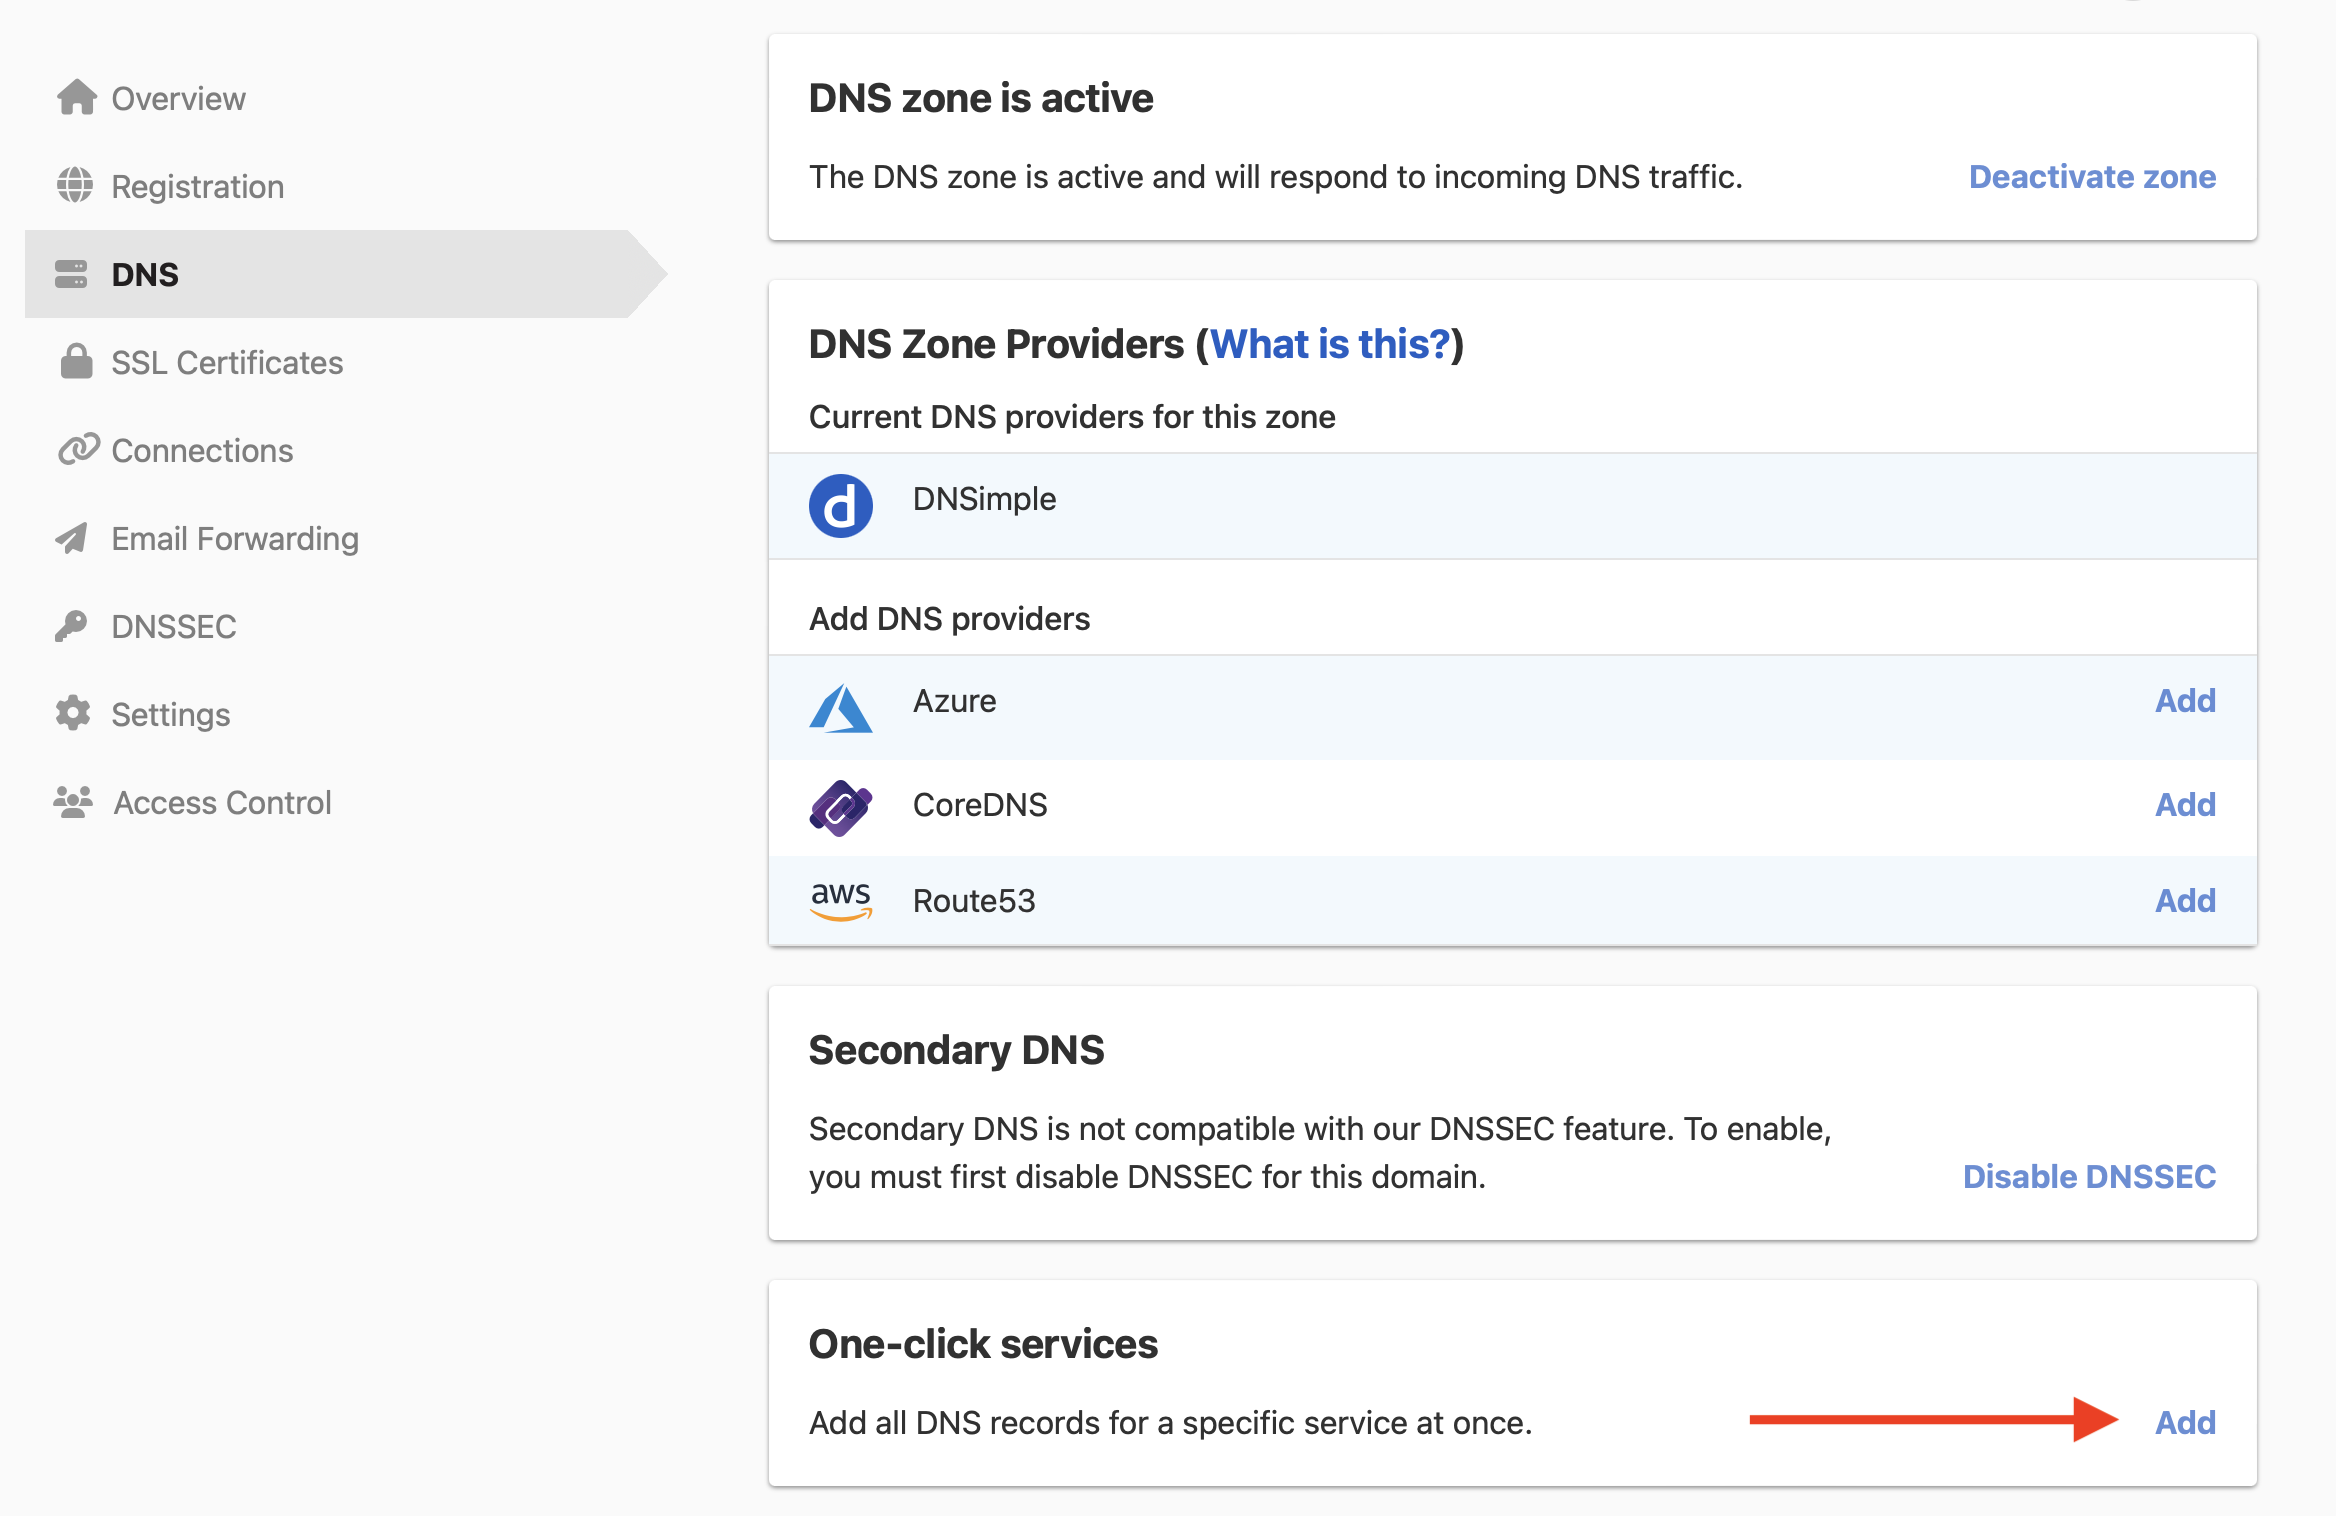Screen dimensions: 2336x1516
Task: Click the DNSSEC key icon
Action: click(74, 626)
